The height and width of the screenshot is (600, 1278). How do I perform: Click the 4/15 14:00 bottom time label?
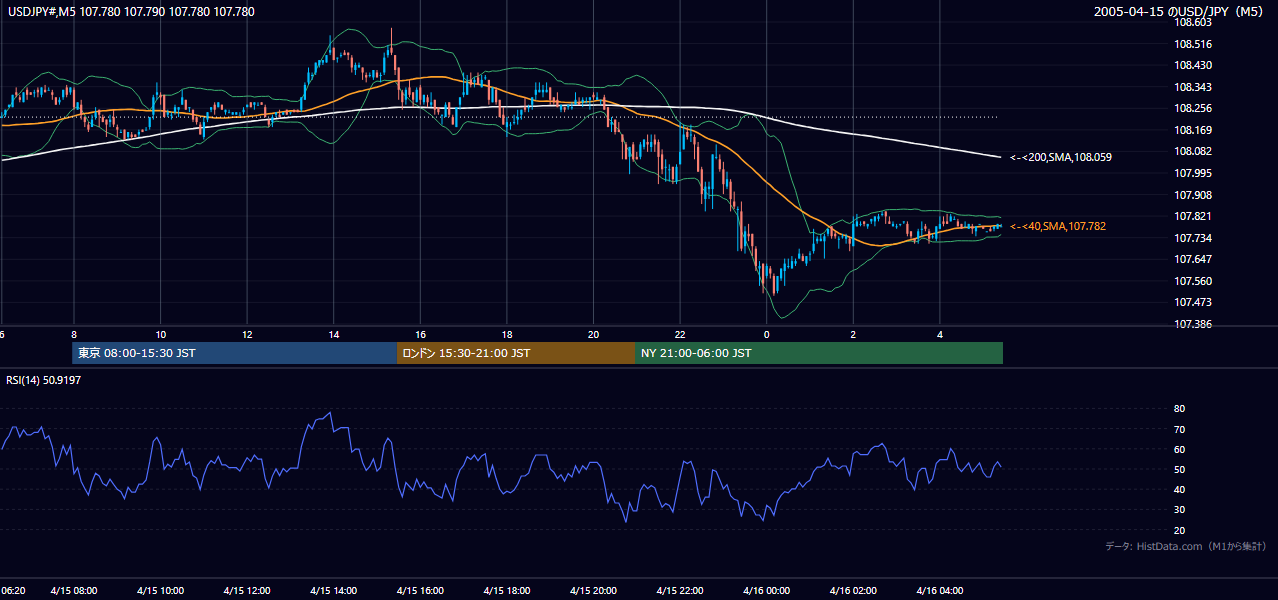point(334,591)
